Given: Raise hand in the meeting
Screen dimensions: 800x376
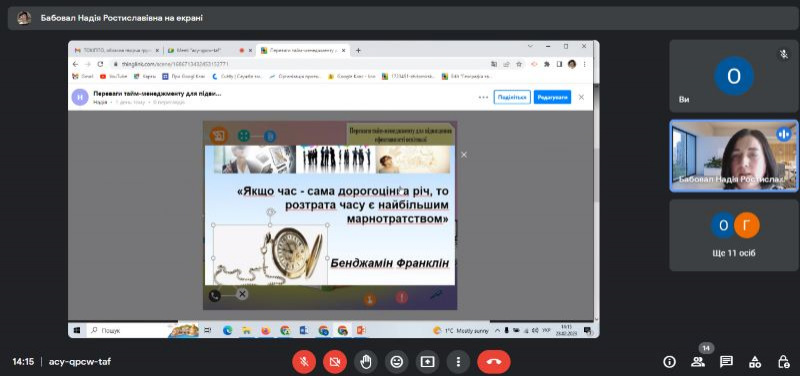Looking at the screenshot, I should point(366,362).
